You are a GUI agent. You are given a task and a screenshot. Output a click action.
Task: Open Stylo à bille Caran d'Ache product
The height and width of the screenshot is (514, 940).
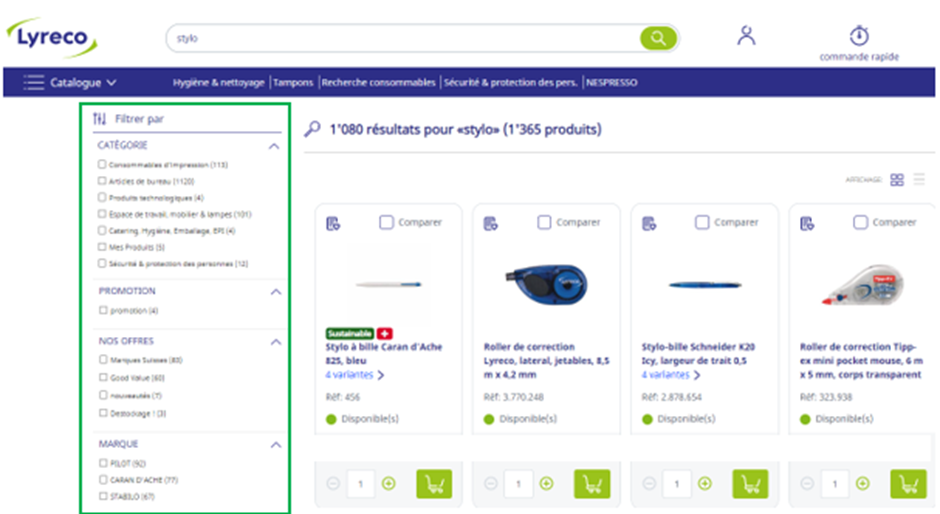pos(384,354)
